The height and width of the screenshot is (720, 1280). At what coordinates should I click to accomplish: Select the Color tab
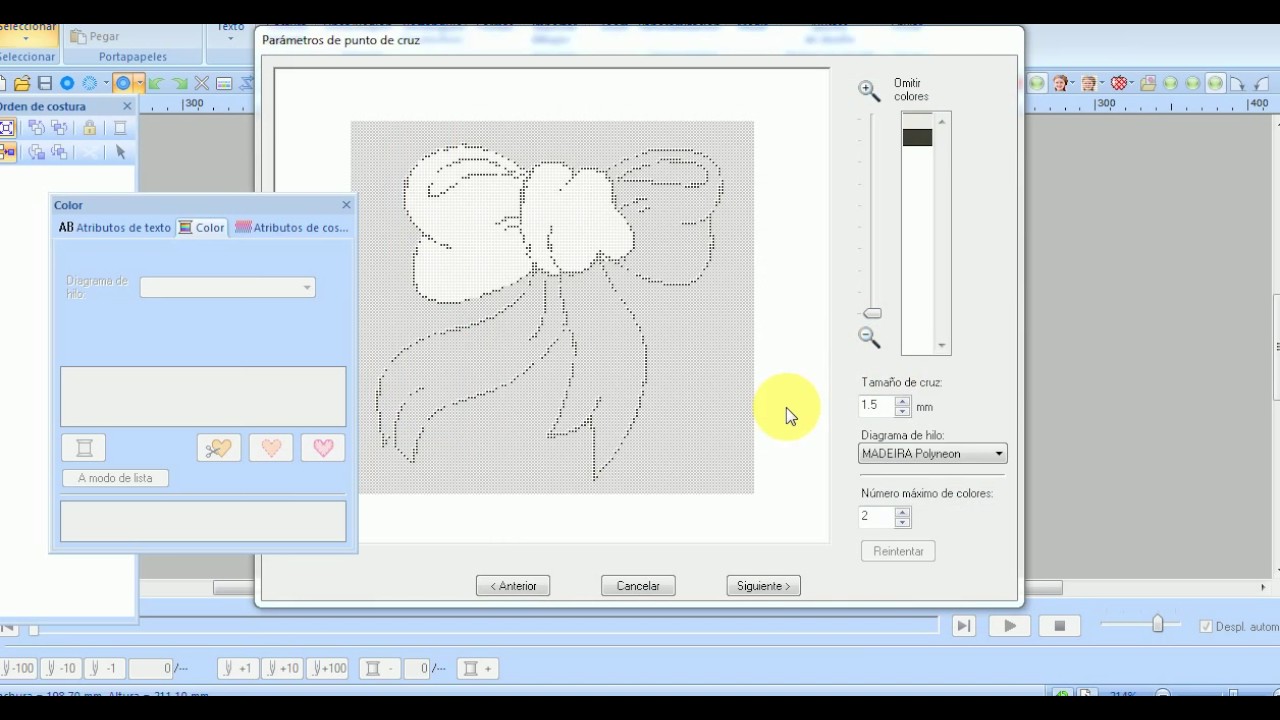(x=202, y=227)
